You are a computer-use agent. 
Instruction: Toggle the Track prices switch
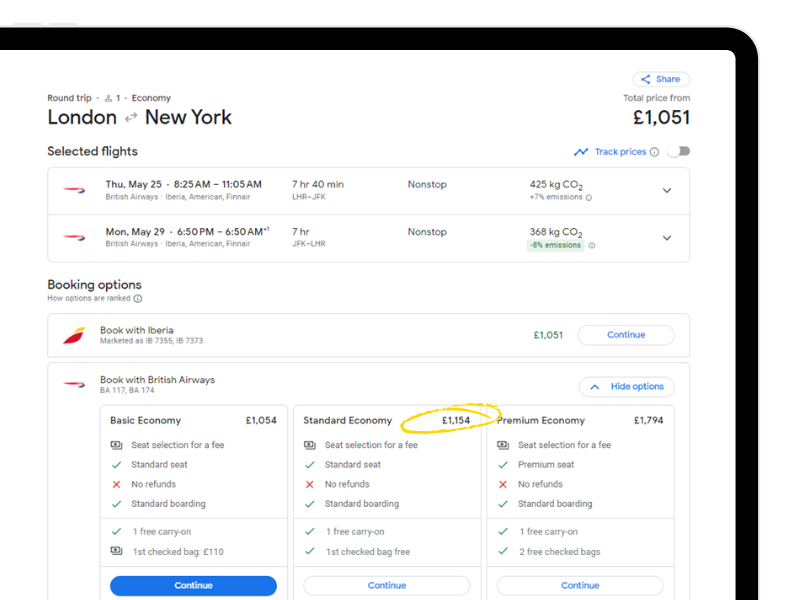(679, 152)
